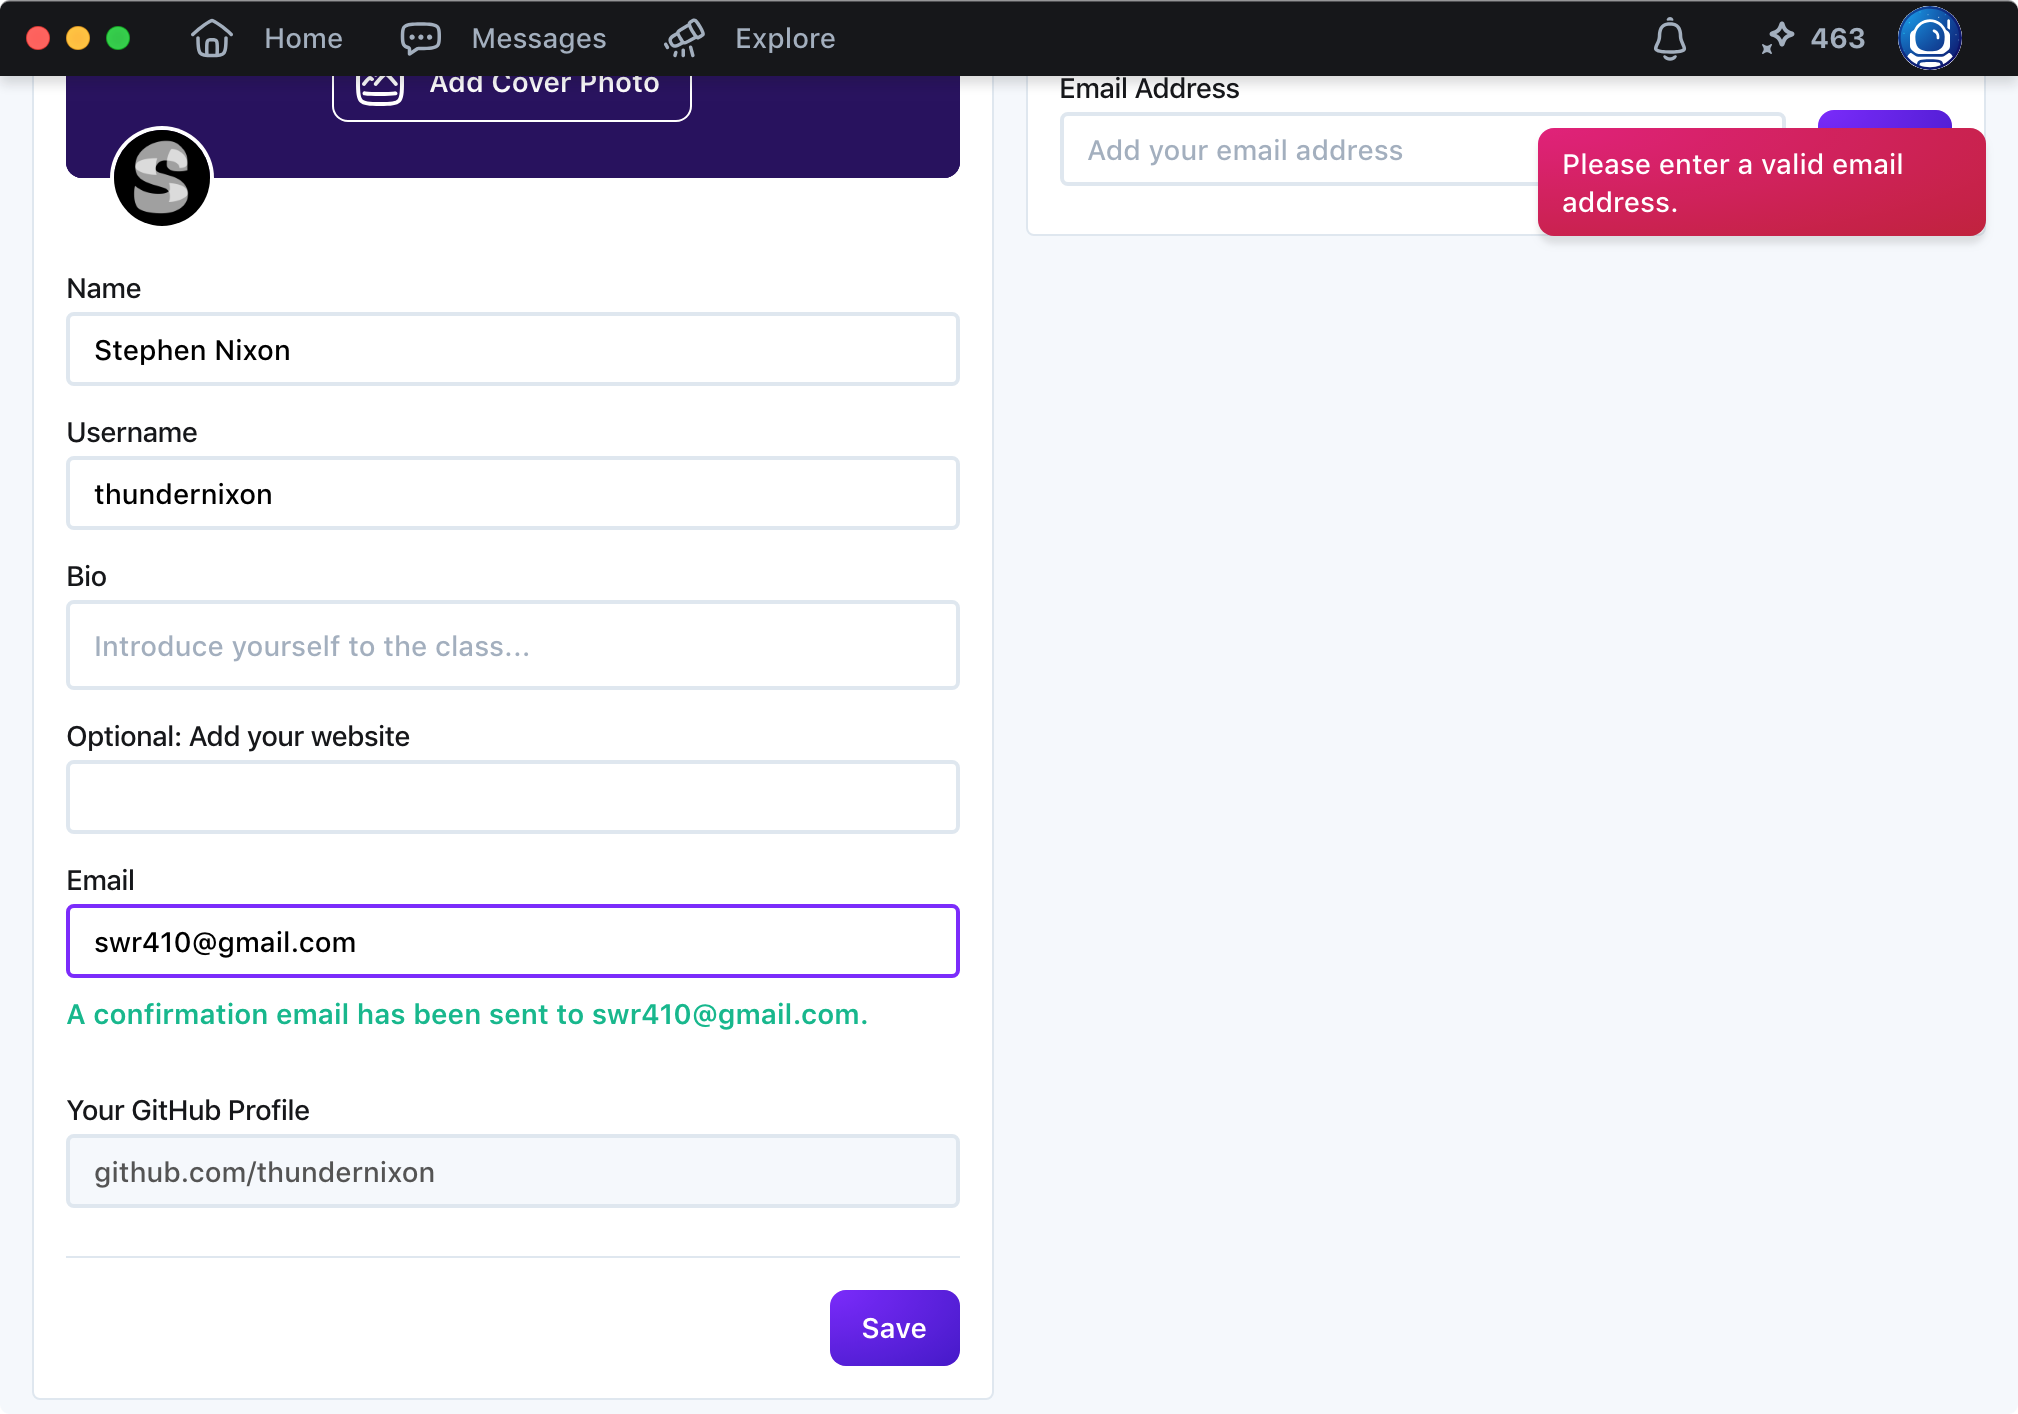Image resolution: width=2018 pixels, height=1414 pixels.
Task: Click the sparkle points icon
Action: (1778, 38)
